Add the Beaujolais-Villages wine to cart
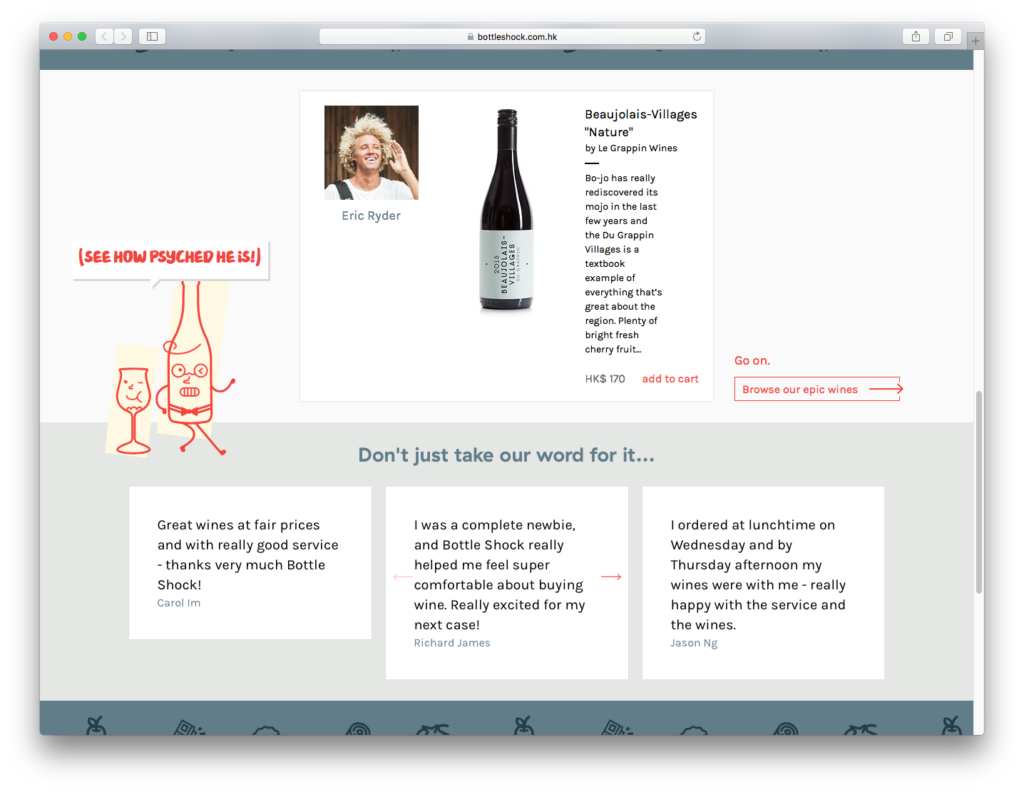The image size is (1024, 792). [x=670, y=379]
